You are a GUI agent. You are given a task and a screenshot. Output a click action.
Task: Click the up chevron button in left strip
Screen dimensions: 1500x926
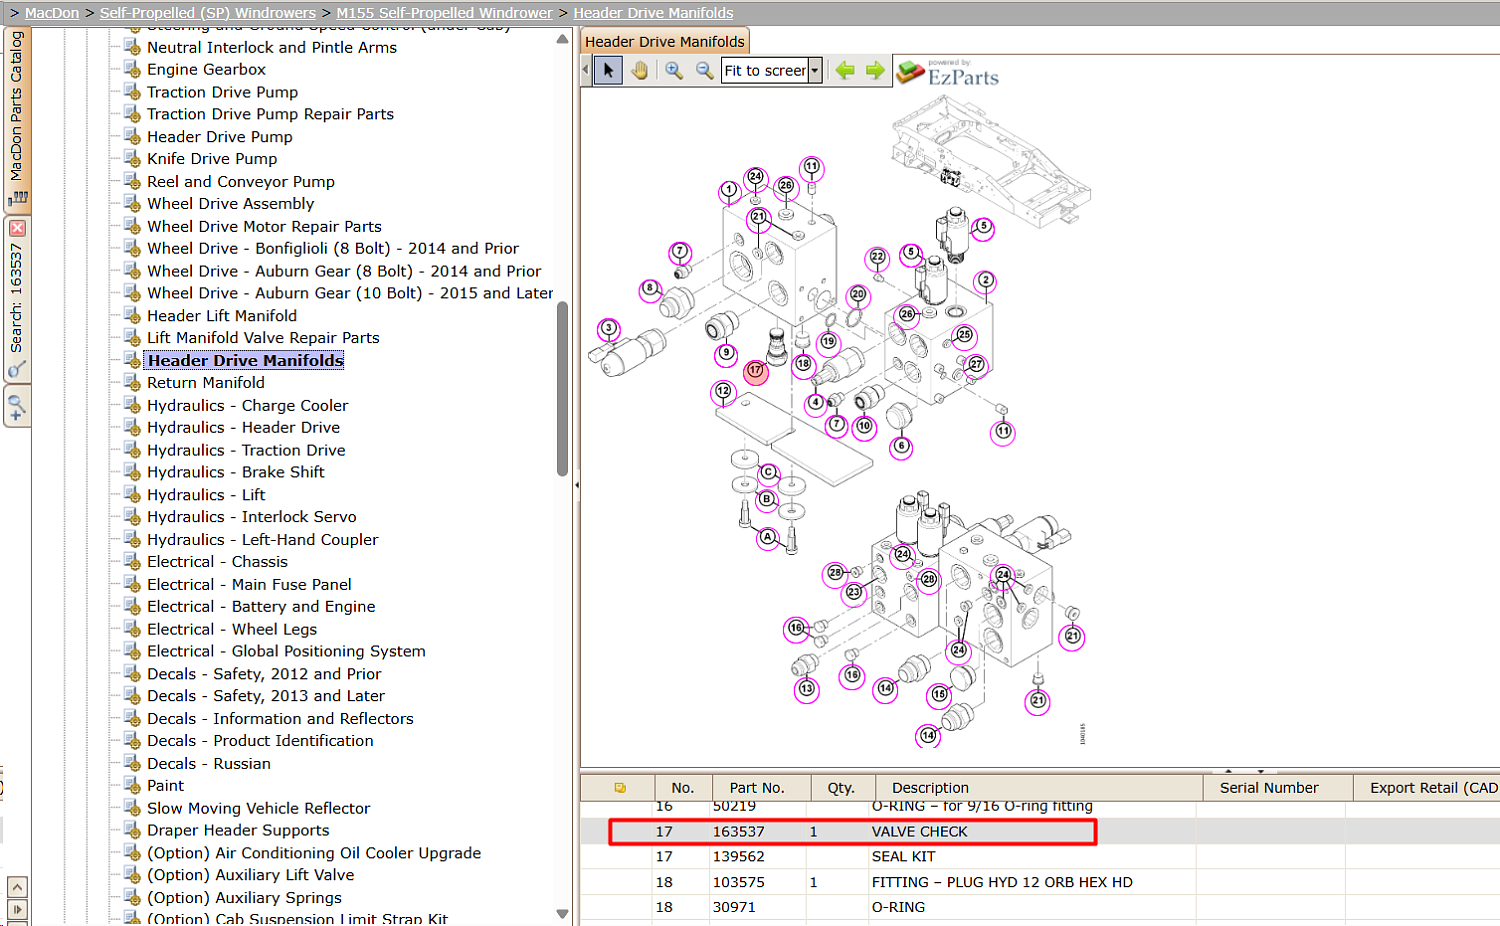coord(17,887)
